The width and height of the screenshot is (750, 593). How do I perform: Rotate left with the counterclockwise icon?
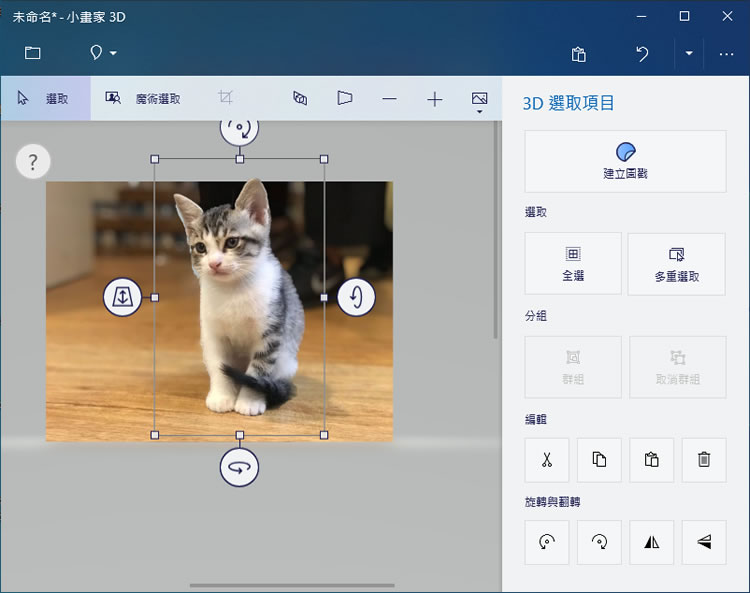[547, 542]
